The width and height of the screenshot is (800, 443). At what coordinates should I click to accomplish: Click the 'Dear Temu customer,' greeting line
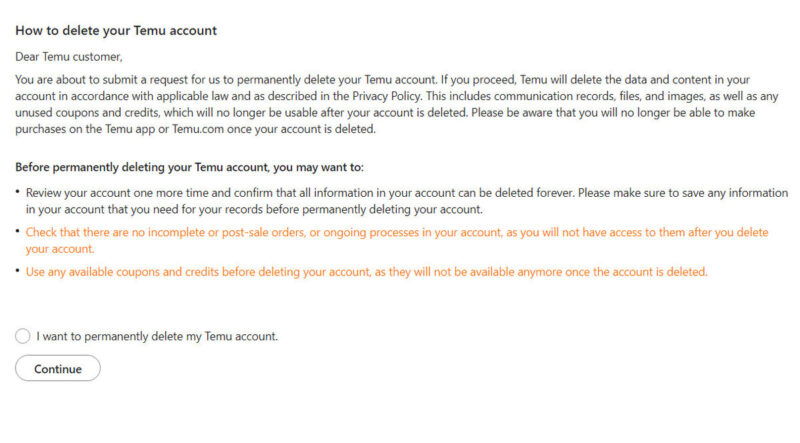(x=68, y=57)
